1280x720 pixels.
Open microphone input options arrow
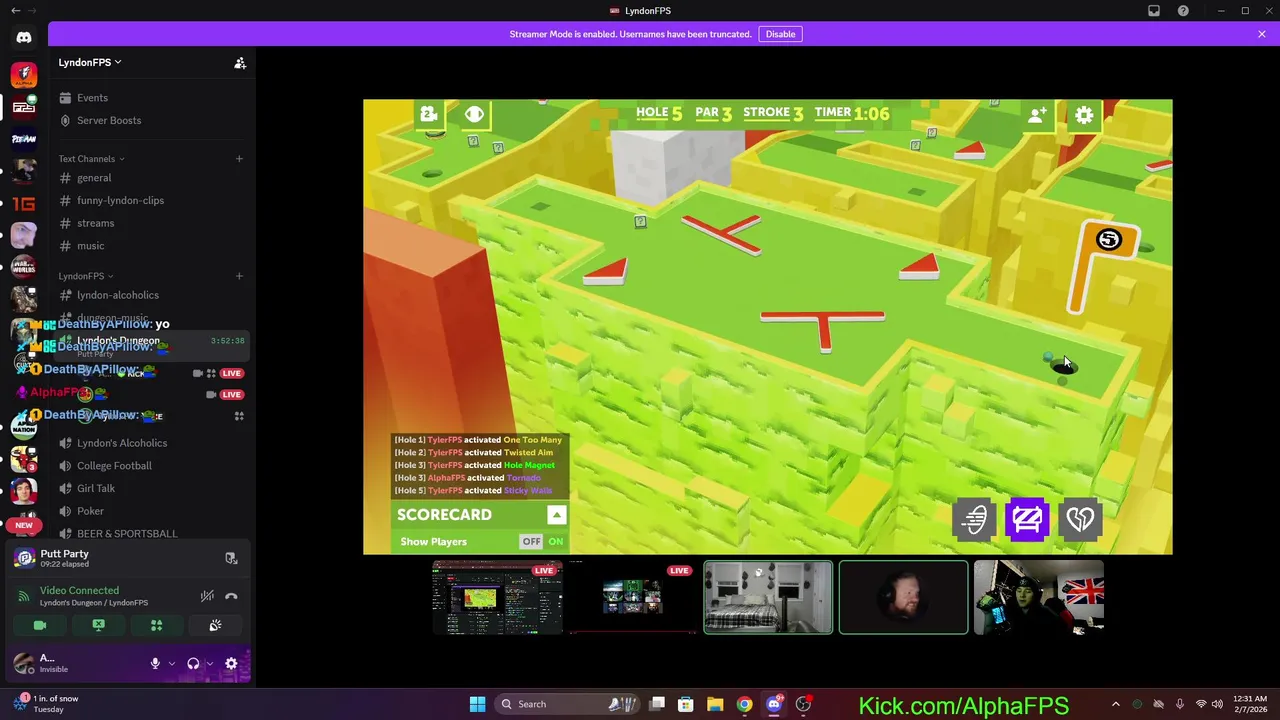click(x=172, y=664)
